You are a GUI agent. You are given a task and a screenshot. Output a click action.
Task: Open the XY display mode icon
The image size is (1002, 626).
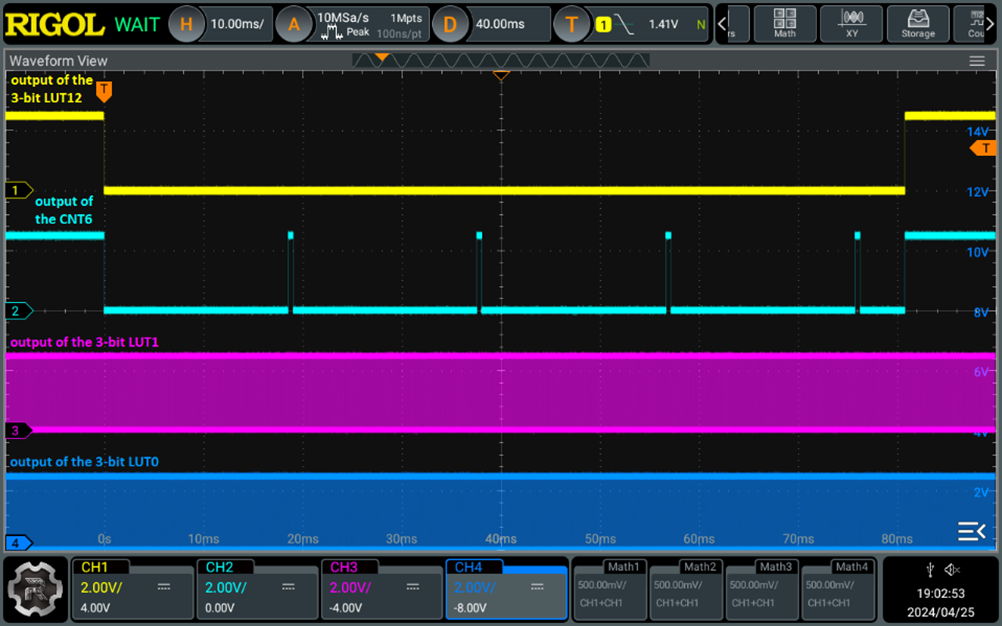(x=851, y=24)
